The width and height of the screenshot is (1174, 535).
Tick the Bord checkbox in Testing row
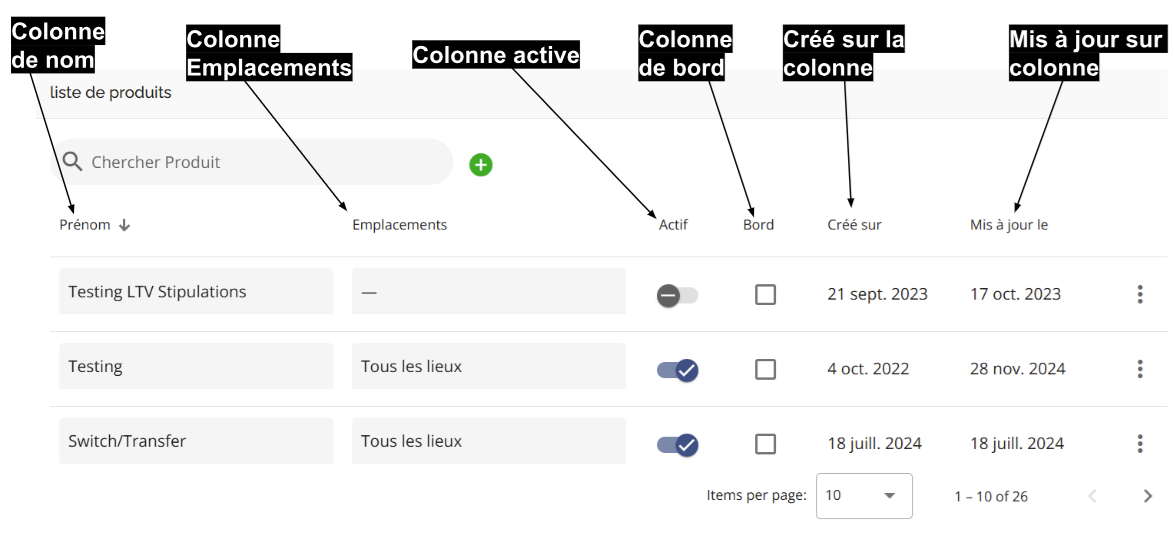coord(765,369)
